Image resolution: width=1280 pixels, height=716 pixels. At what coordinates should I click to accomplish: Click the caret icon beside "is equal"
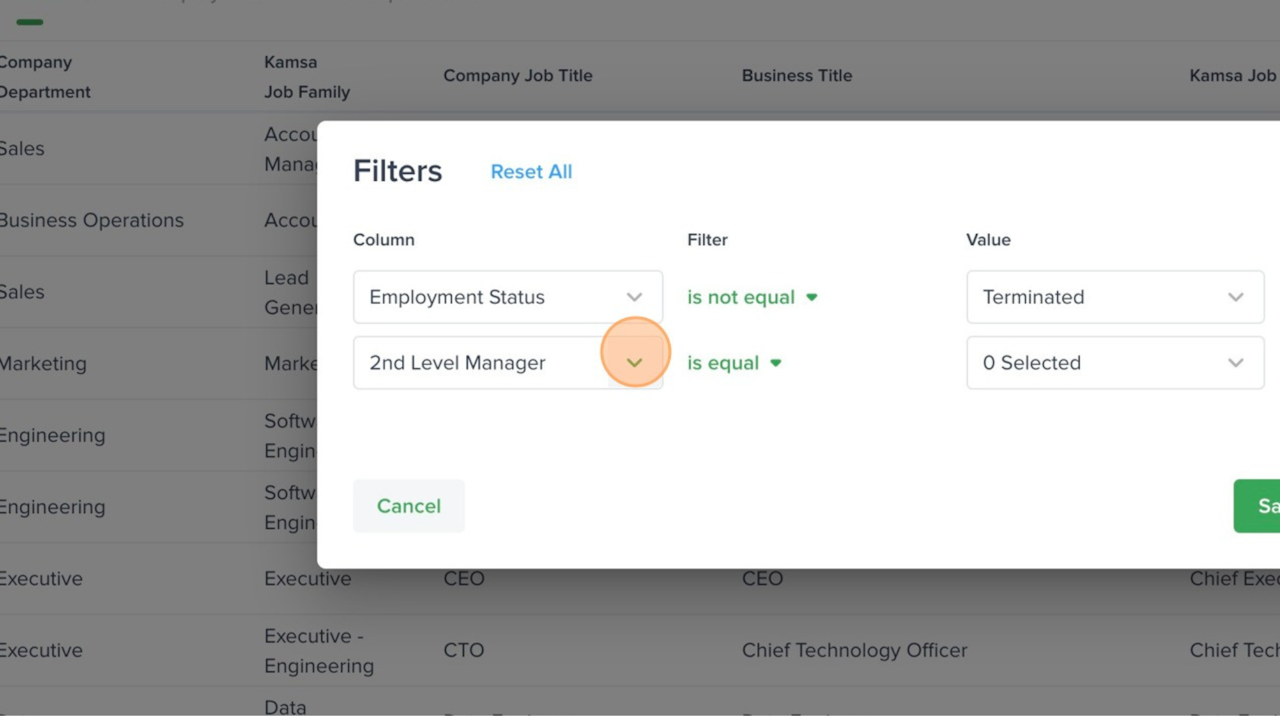point(776,363)
